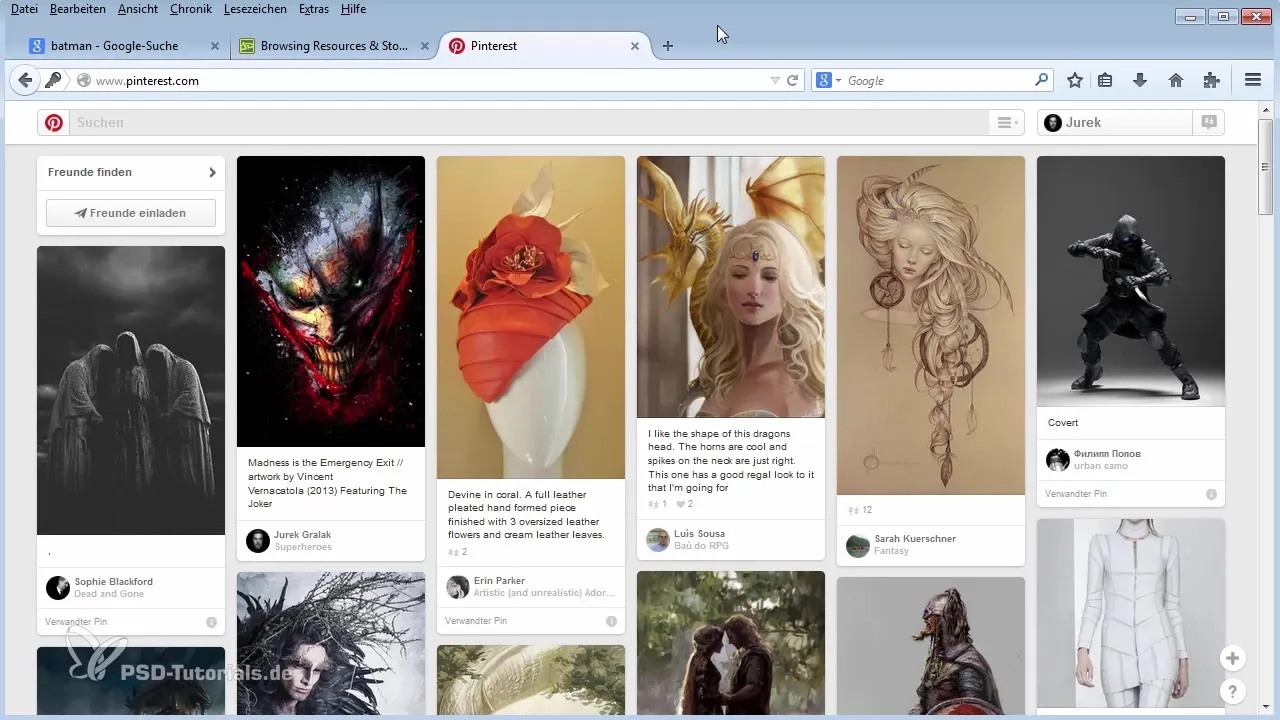The image size is (1280, 720).
Task: Open the bookmarks list icon
Action: tap(1106, 80)
